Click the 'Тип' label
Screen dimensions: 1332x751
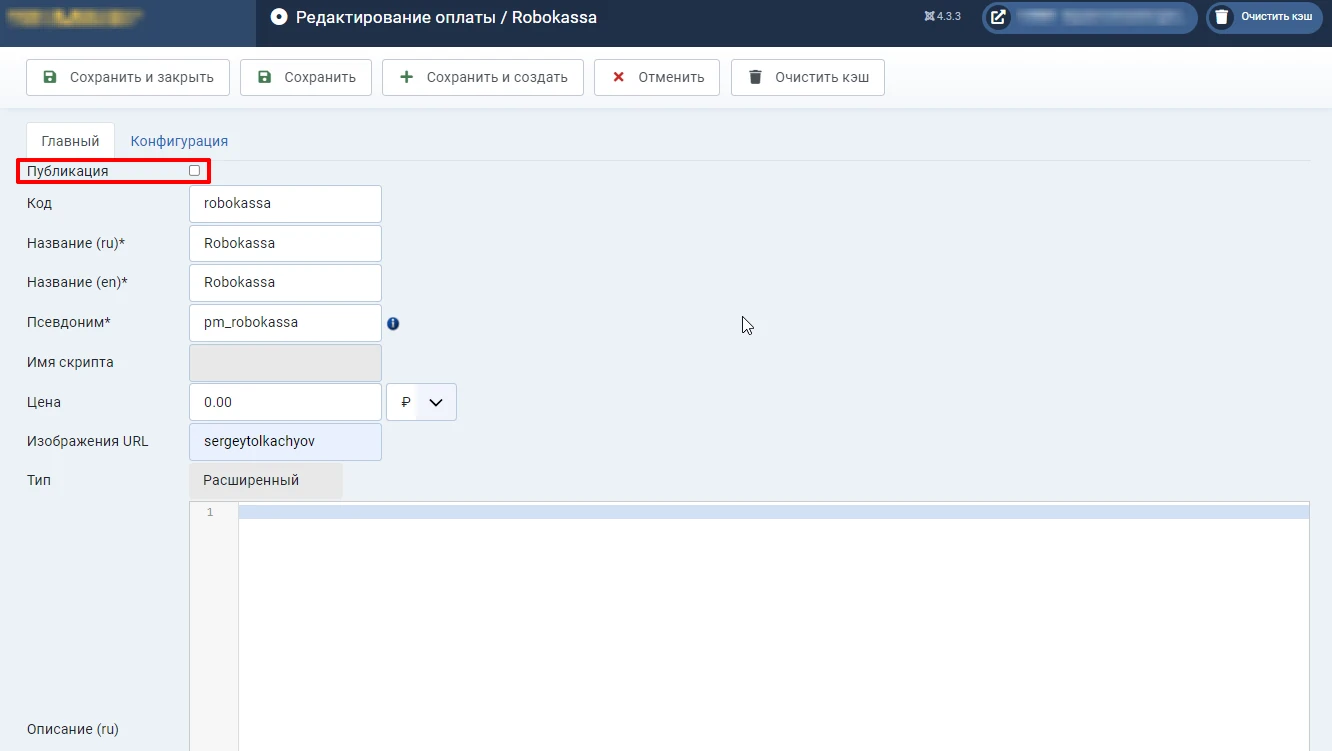pyautogui.click(x=39, y=480)
